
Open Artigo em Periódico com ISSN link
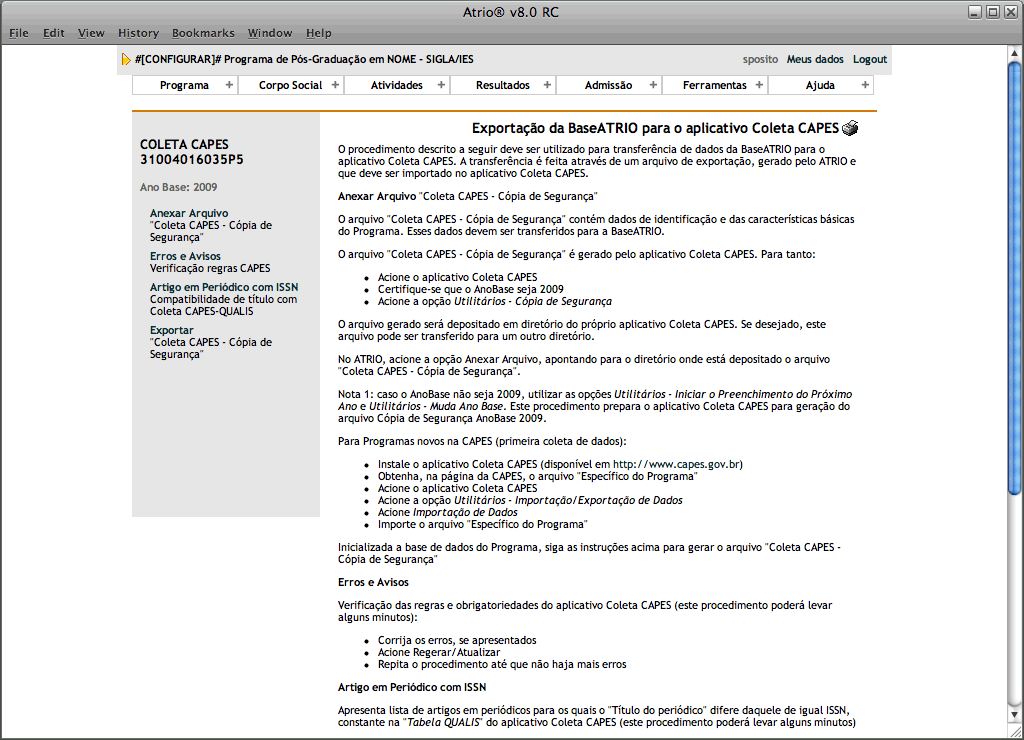224,287
